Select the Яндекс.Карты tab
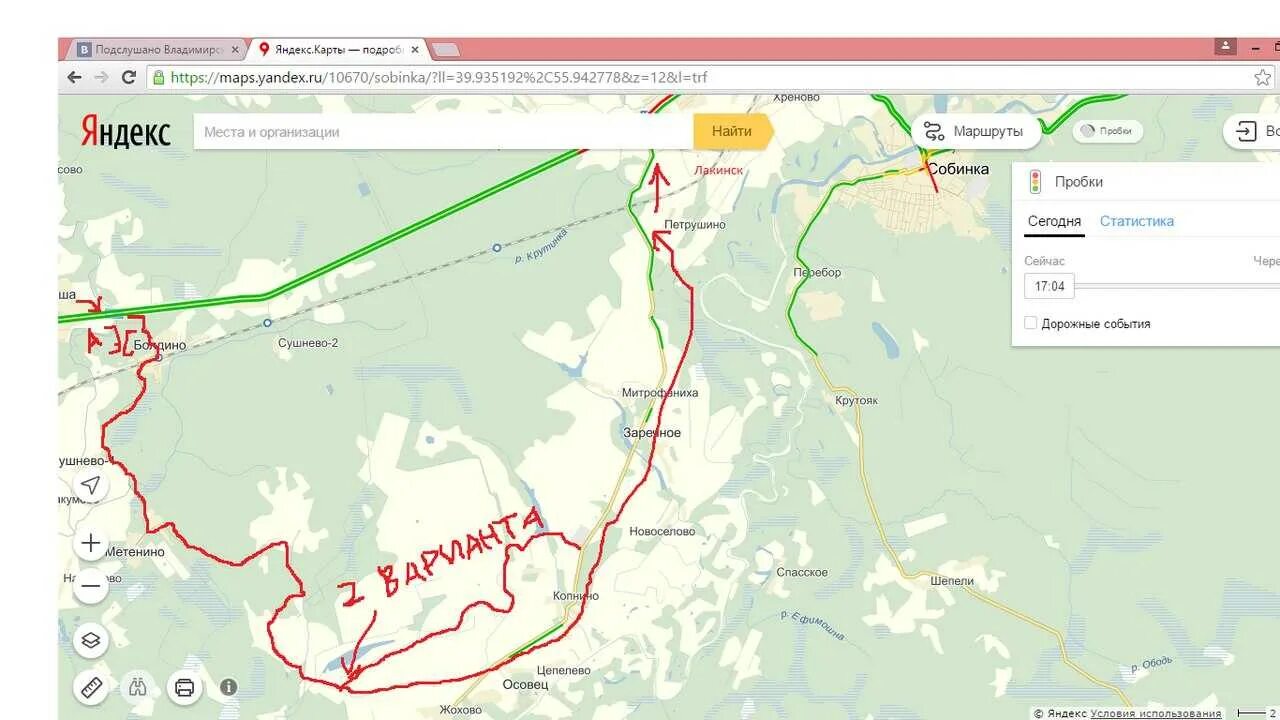 [x=340, y=49]
